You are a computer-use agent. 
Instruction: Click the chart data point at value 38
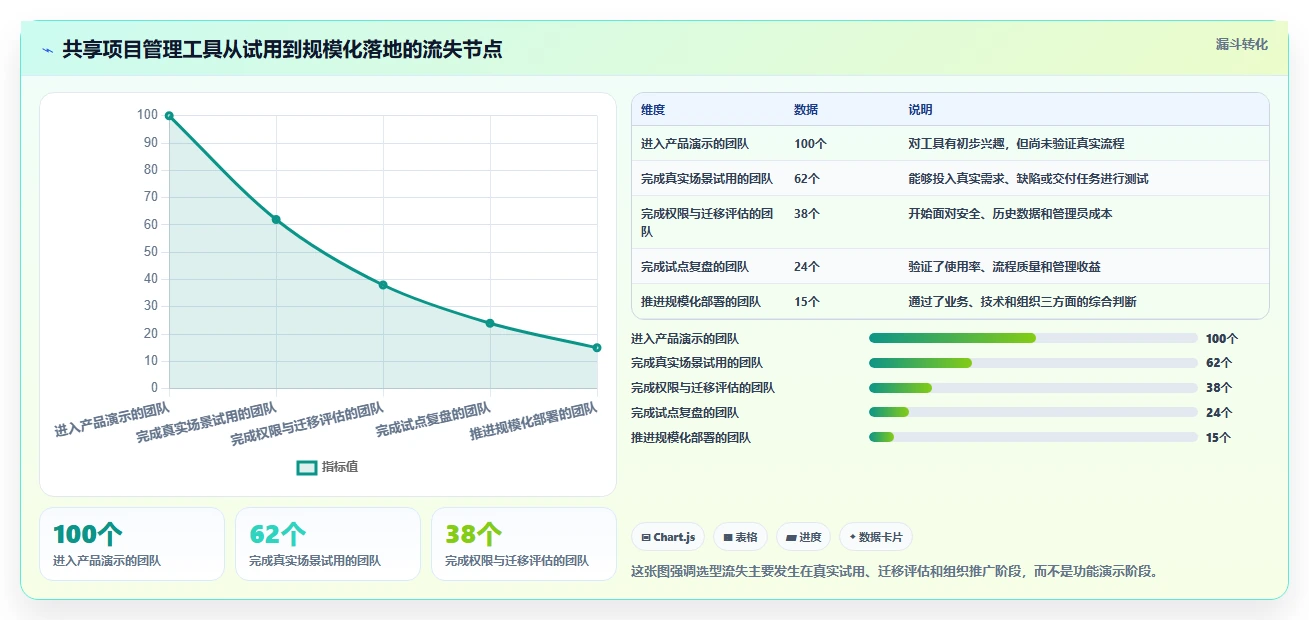(383, 285)
